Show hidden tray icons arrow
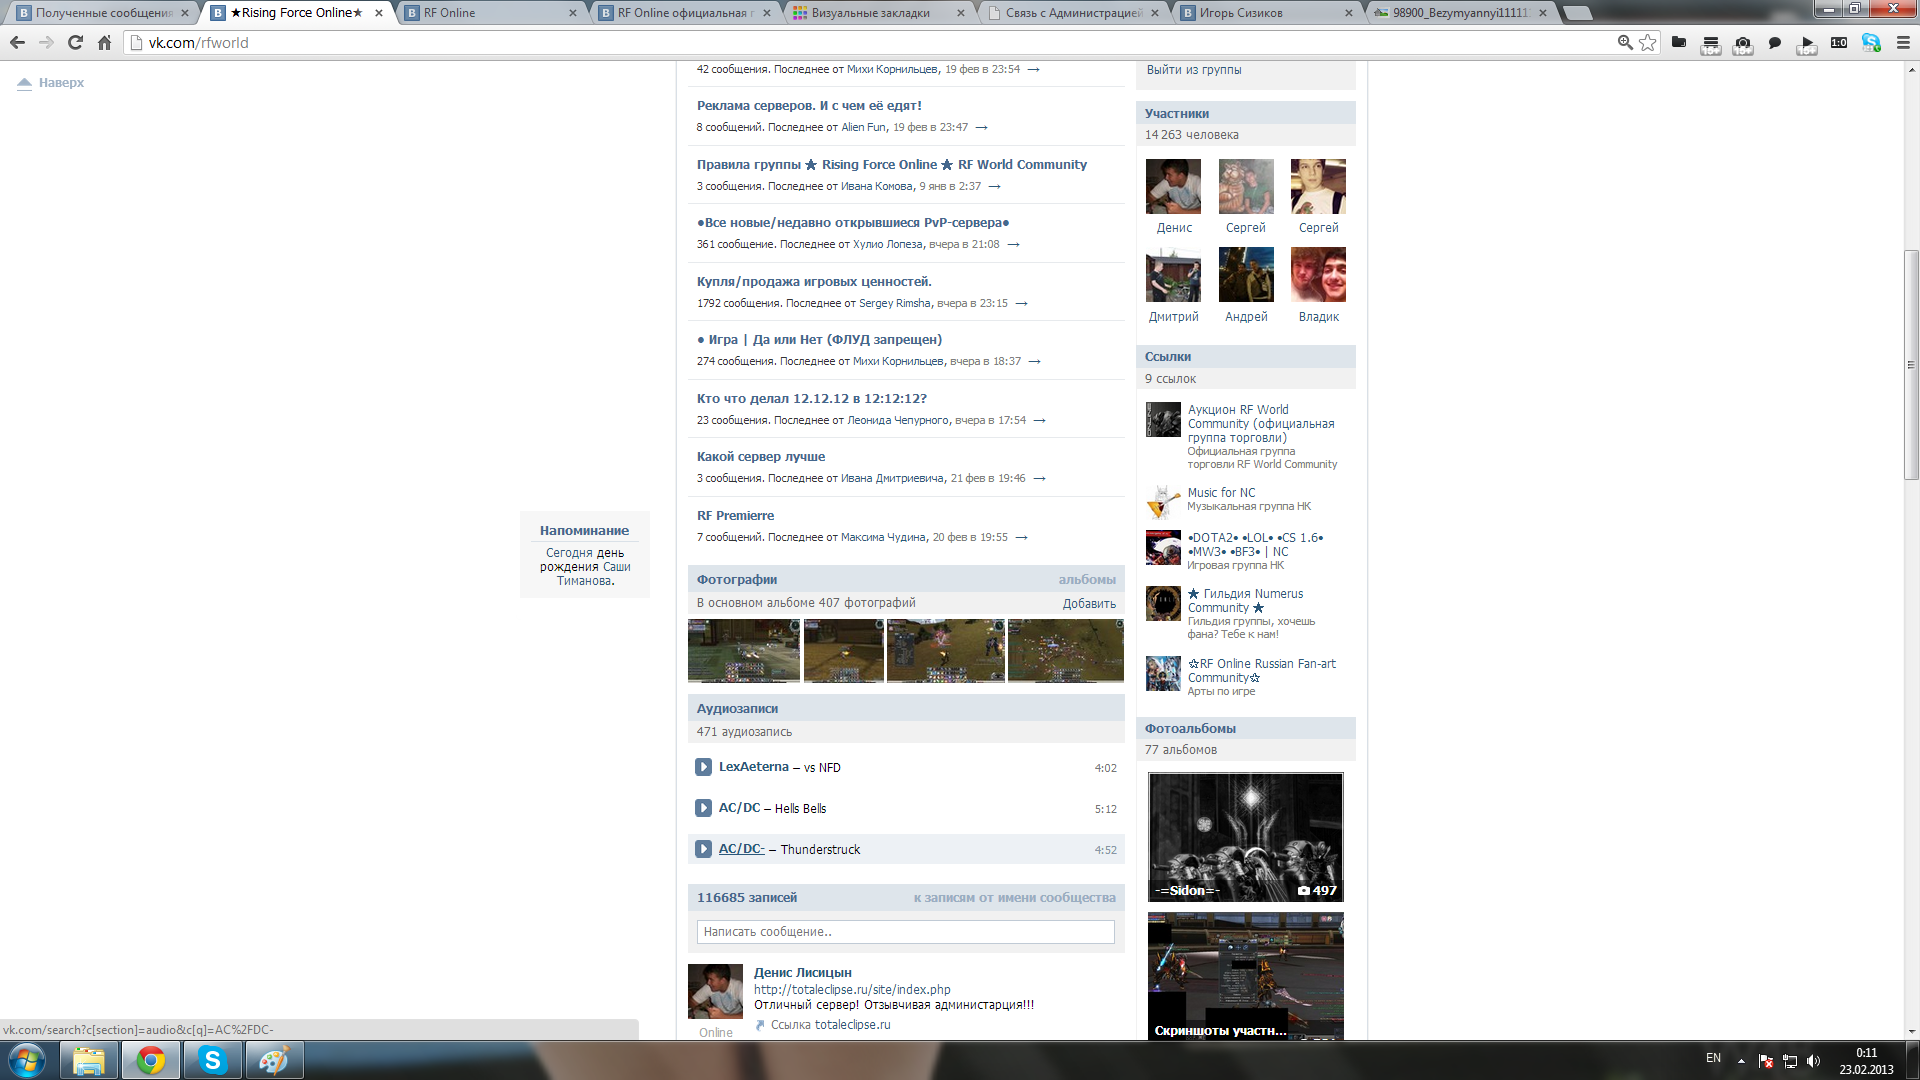1920x1080 pixels. point(1741,1061)
